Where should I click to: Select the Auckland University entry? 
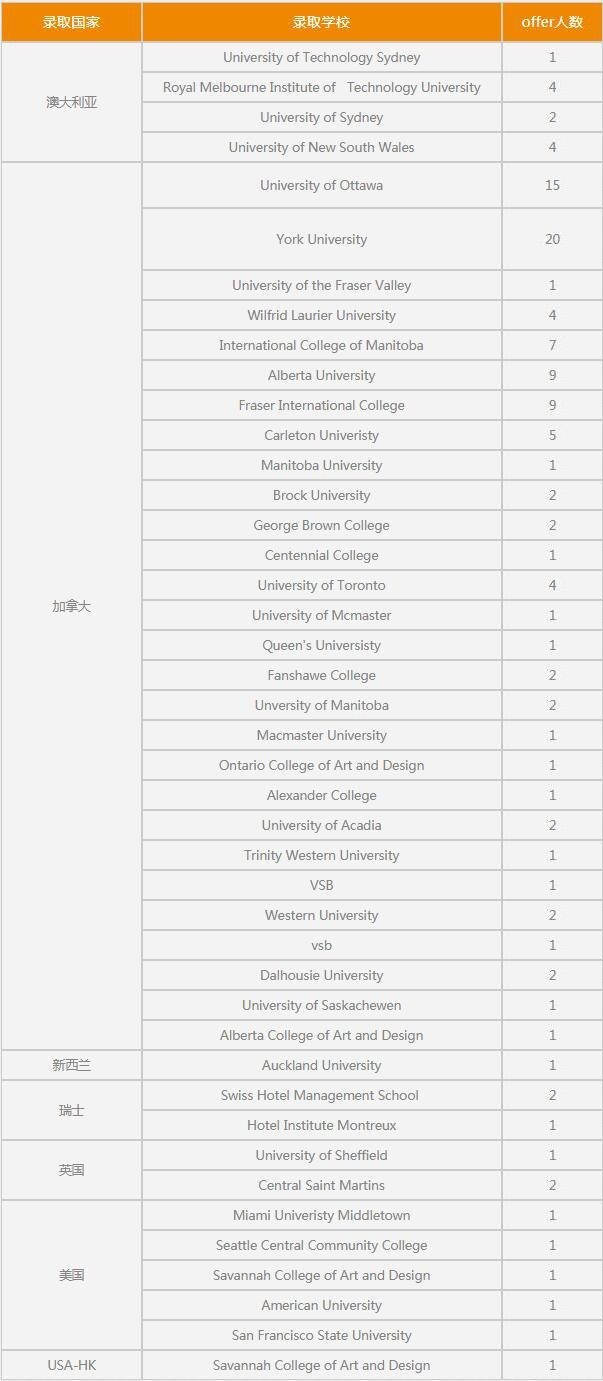[321, 1065]
